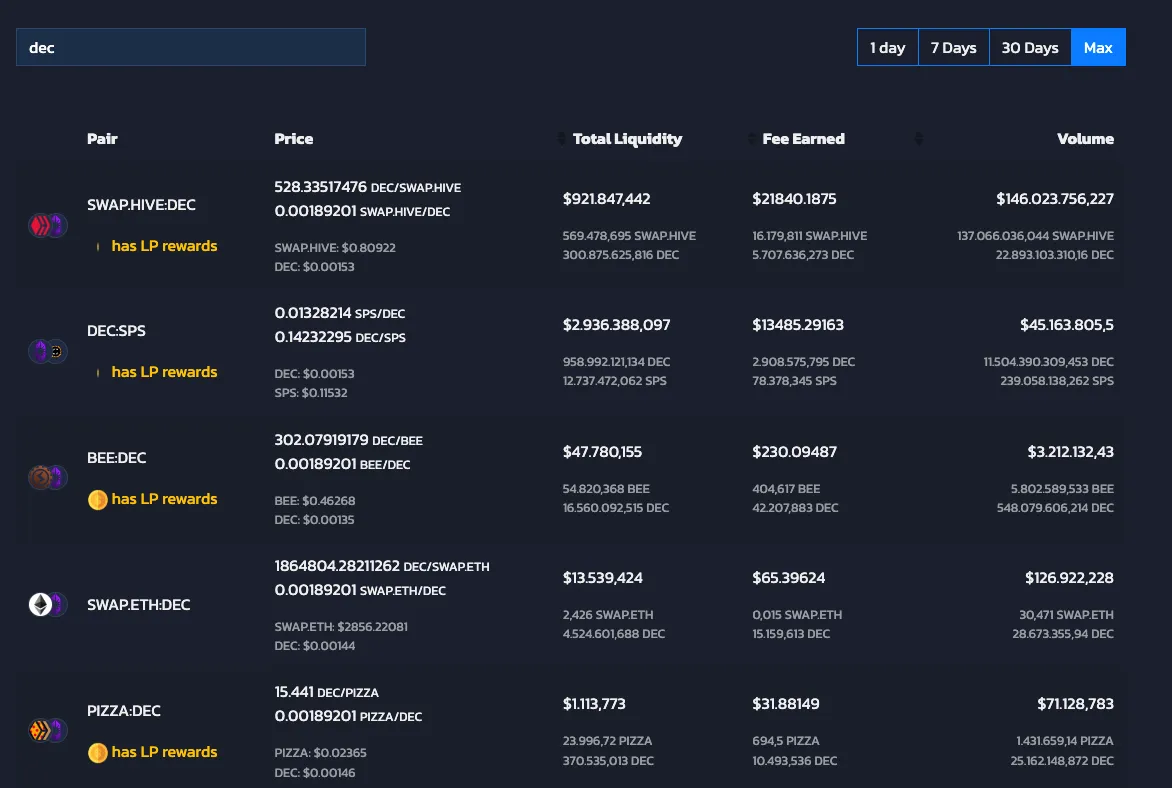Image resolution: width=1172 pixels, height=788 pixels.
Task: Click 'has LP rewards' under DEC:SPS
Action: (x=164, y=372)
